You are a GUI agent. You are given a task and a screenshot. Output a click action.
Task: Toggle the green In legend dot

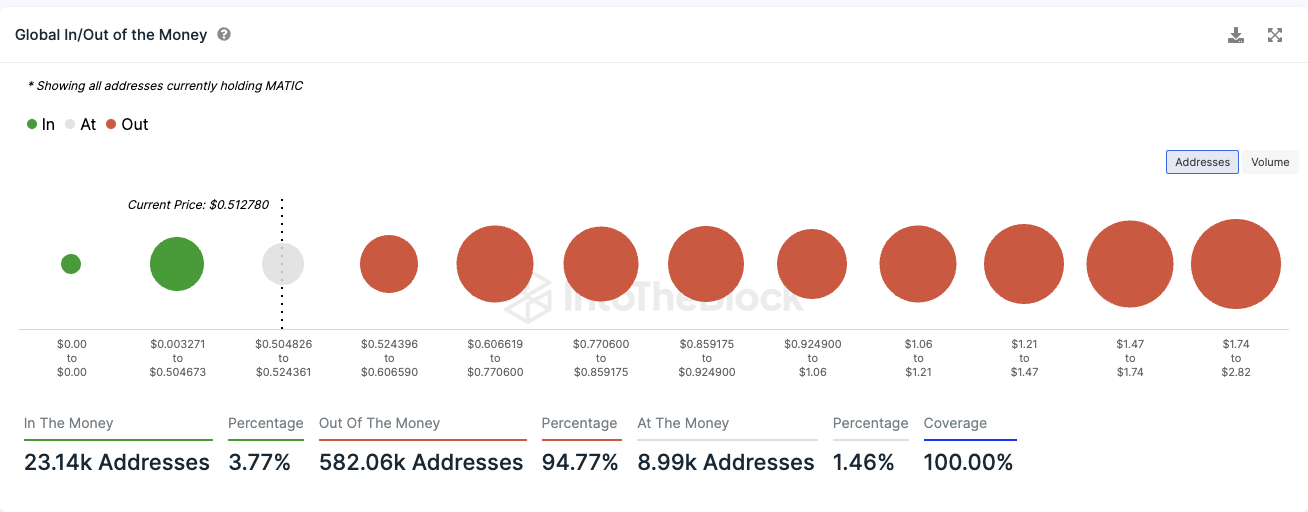click(32, 124)
